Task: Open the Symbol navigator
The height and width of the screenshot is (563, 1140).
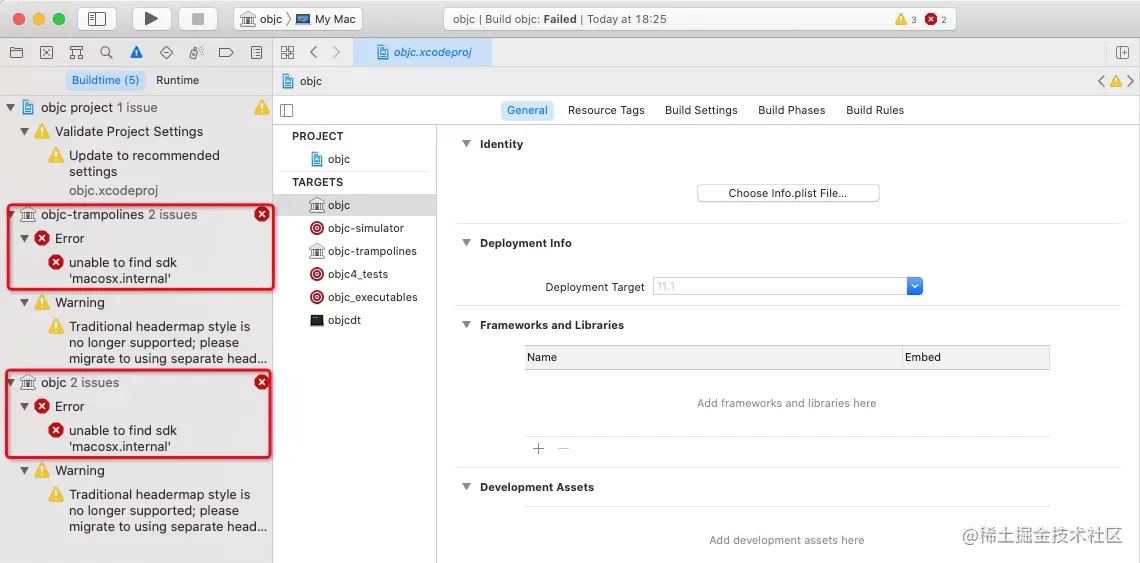Action: tap(76, 52)
